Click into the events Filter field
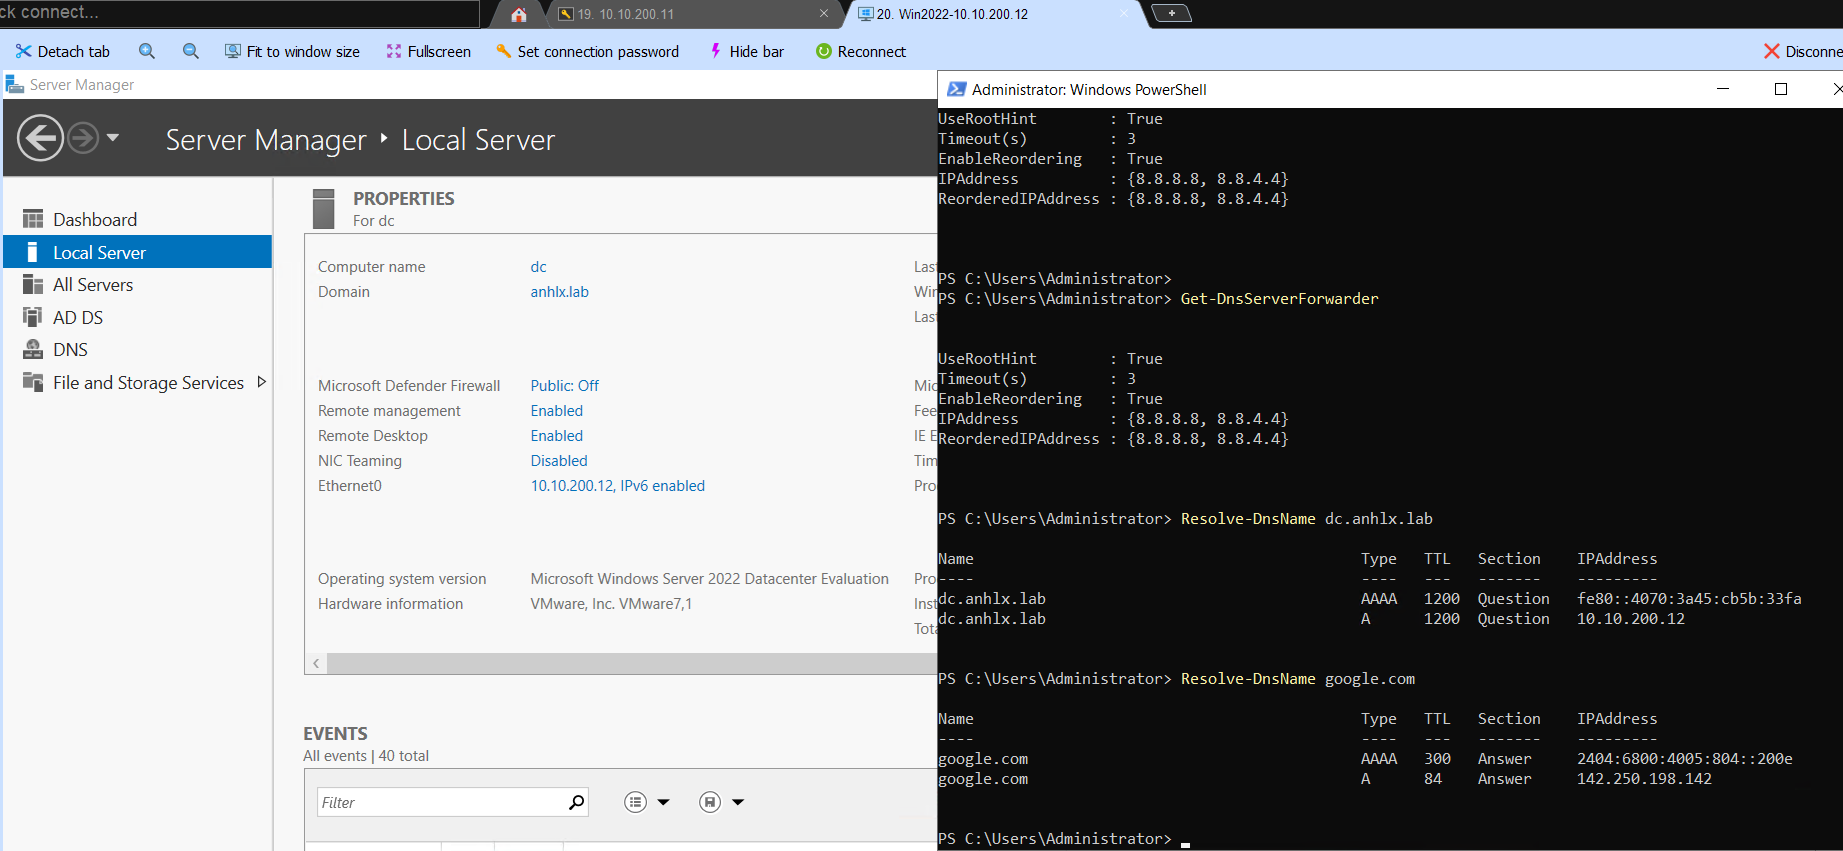Viewport: 1843px width, 851px height. tap(440, 802)
